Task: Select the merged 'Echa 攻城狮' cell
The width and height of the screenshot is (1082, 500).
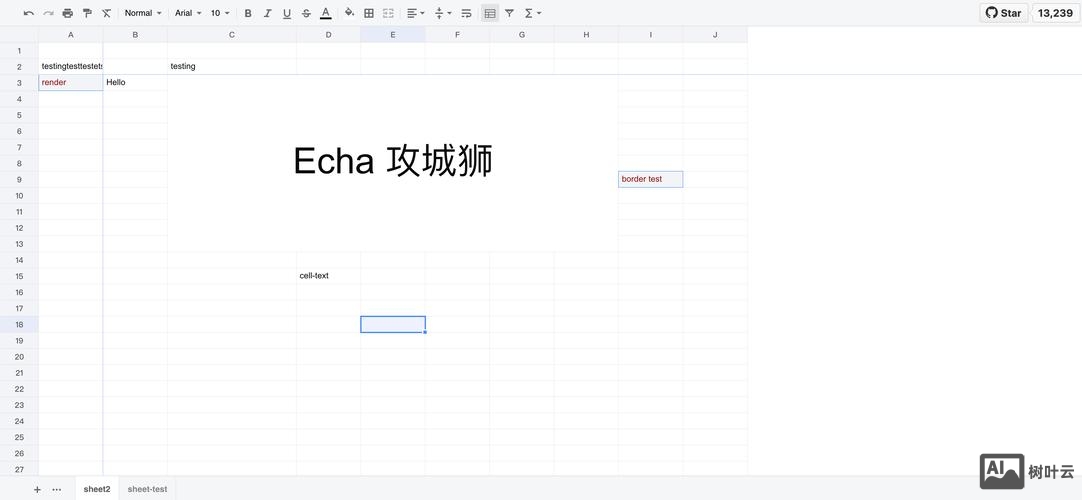Action: (393, 163)
